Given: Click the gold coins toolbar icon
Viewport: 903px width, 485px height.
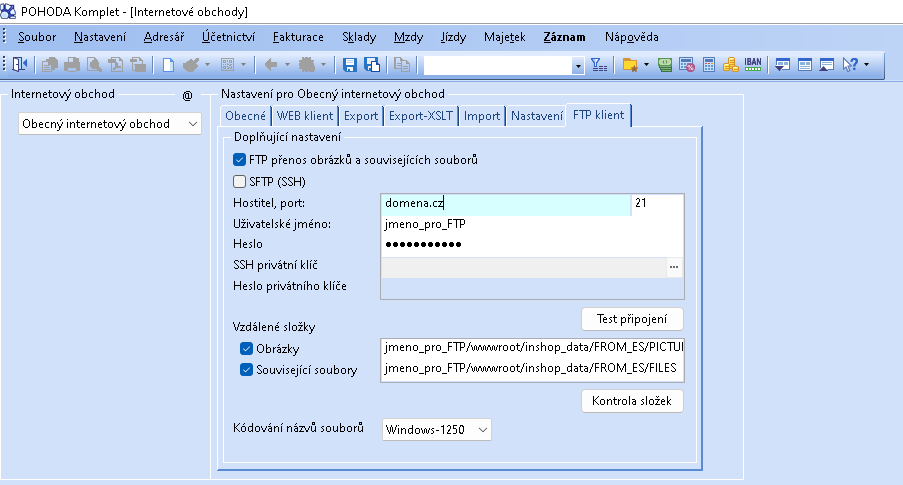Looking at the screenshot, I should point(730,65).
